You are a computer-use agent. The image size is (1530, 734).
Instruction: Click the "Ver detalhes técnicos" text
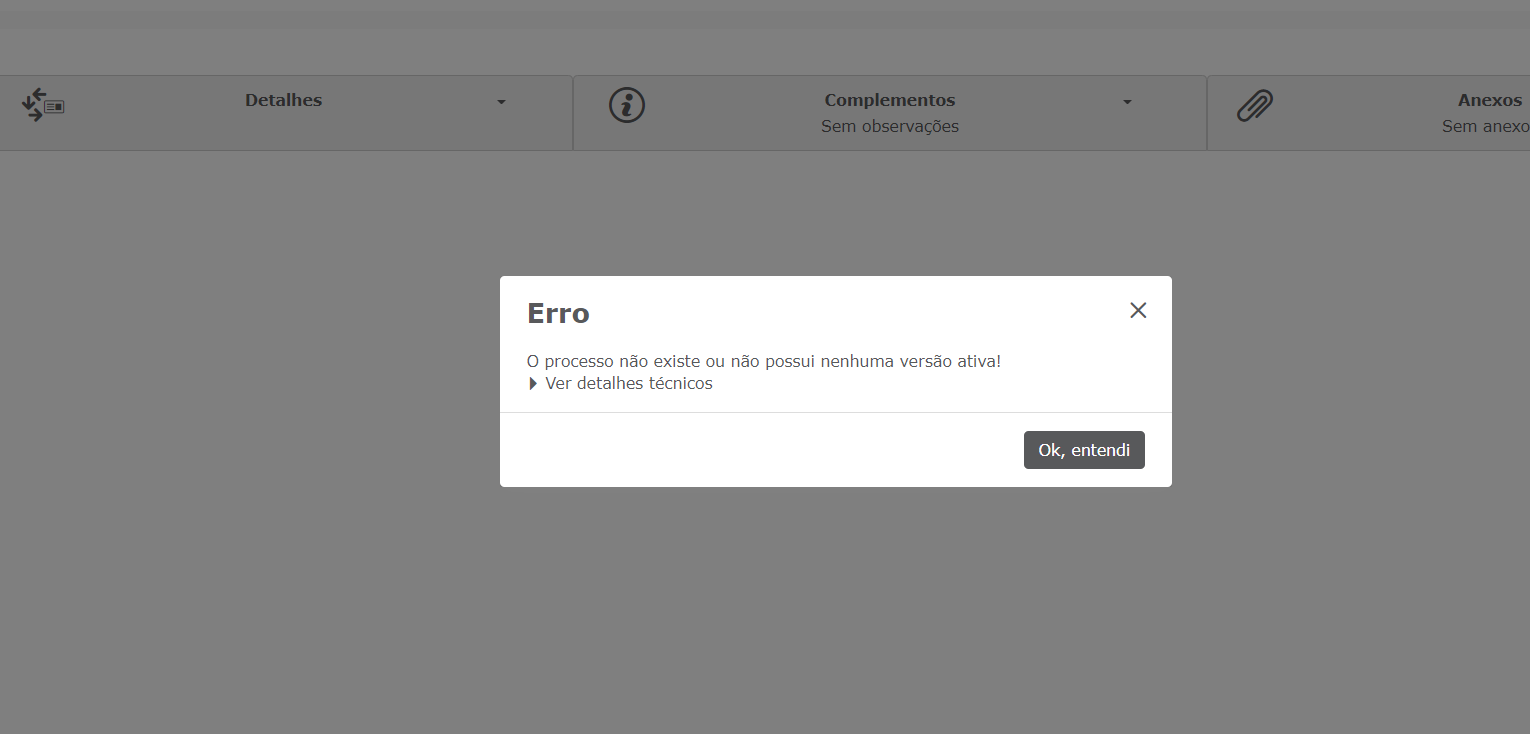[628, 384]
